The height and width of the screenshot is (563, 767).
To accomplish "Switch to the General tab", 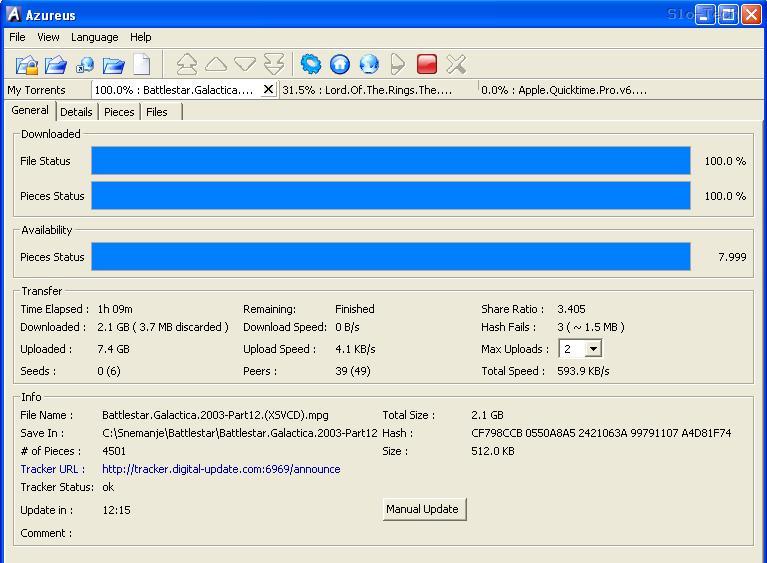I will click(x=30, y=110).
